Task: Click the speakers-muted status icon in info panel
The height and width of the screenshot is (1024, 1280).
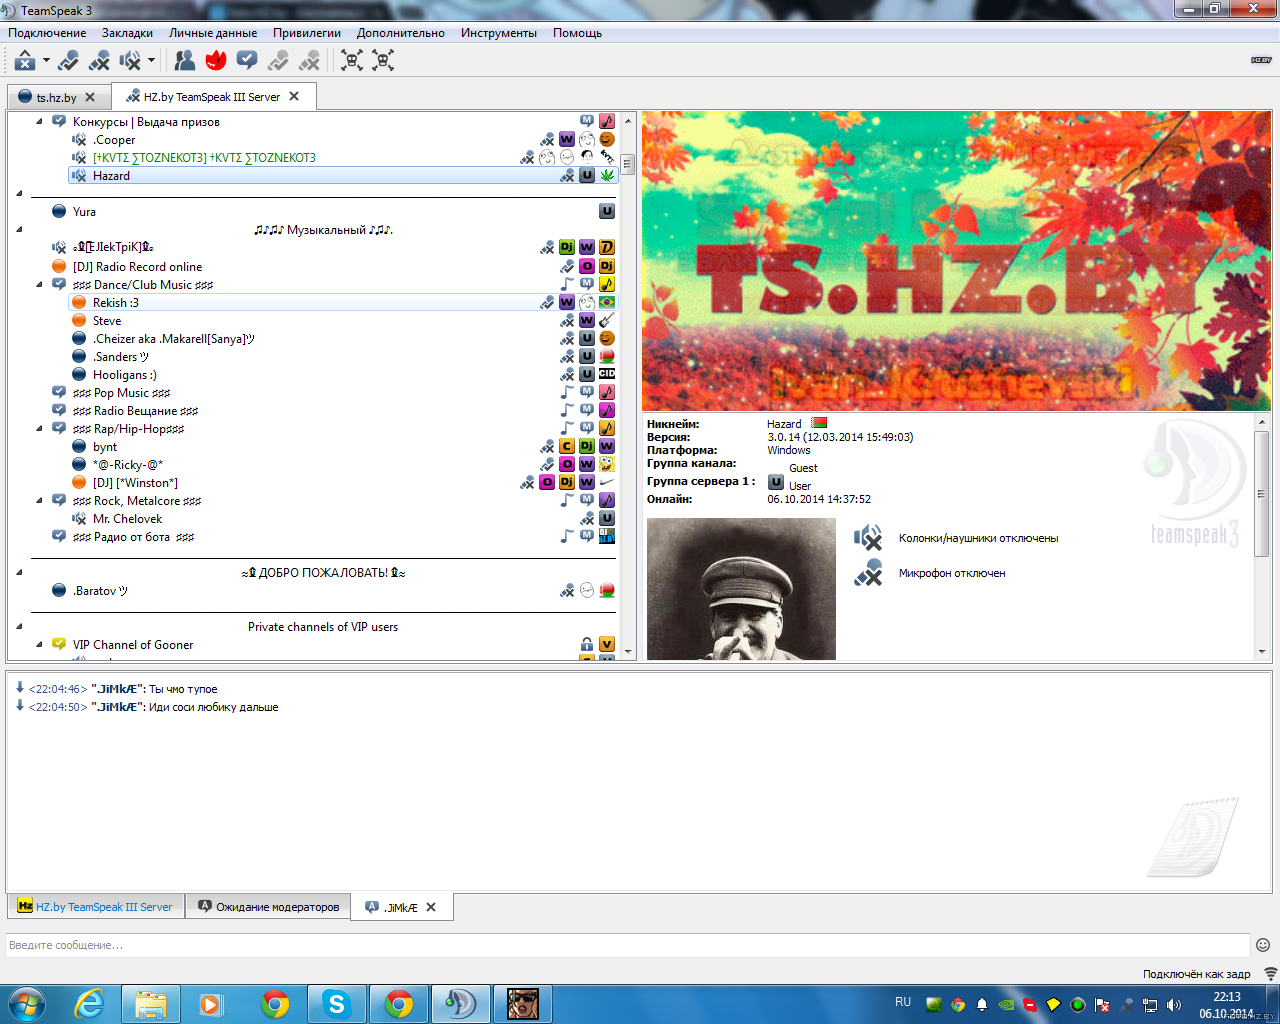Action: tap(868, 538)
